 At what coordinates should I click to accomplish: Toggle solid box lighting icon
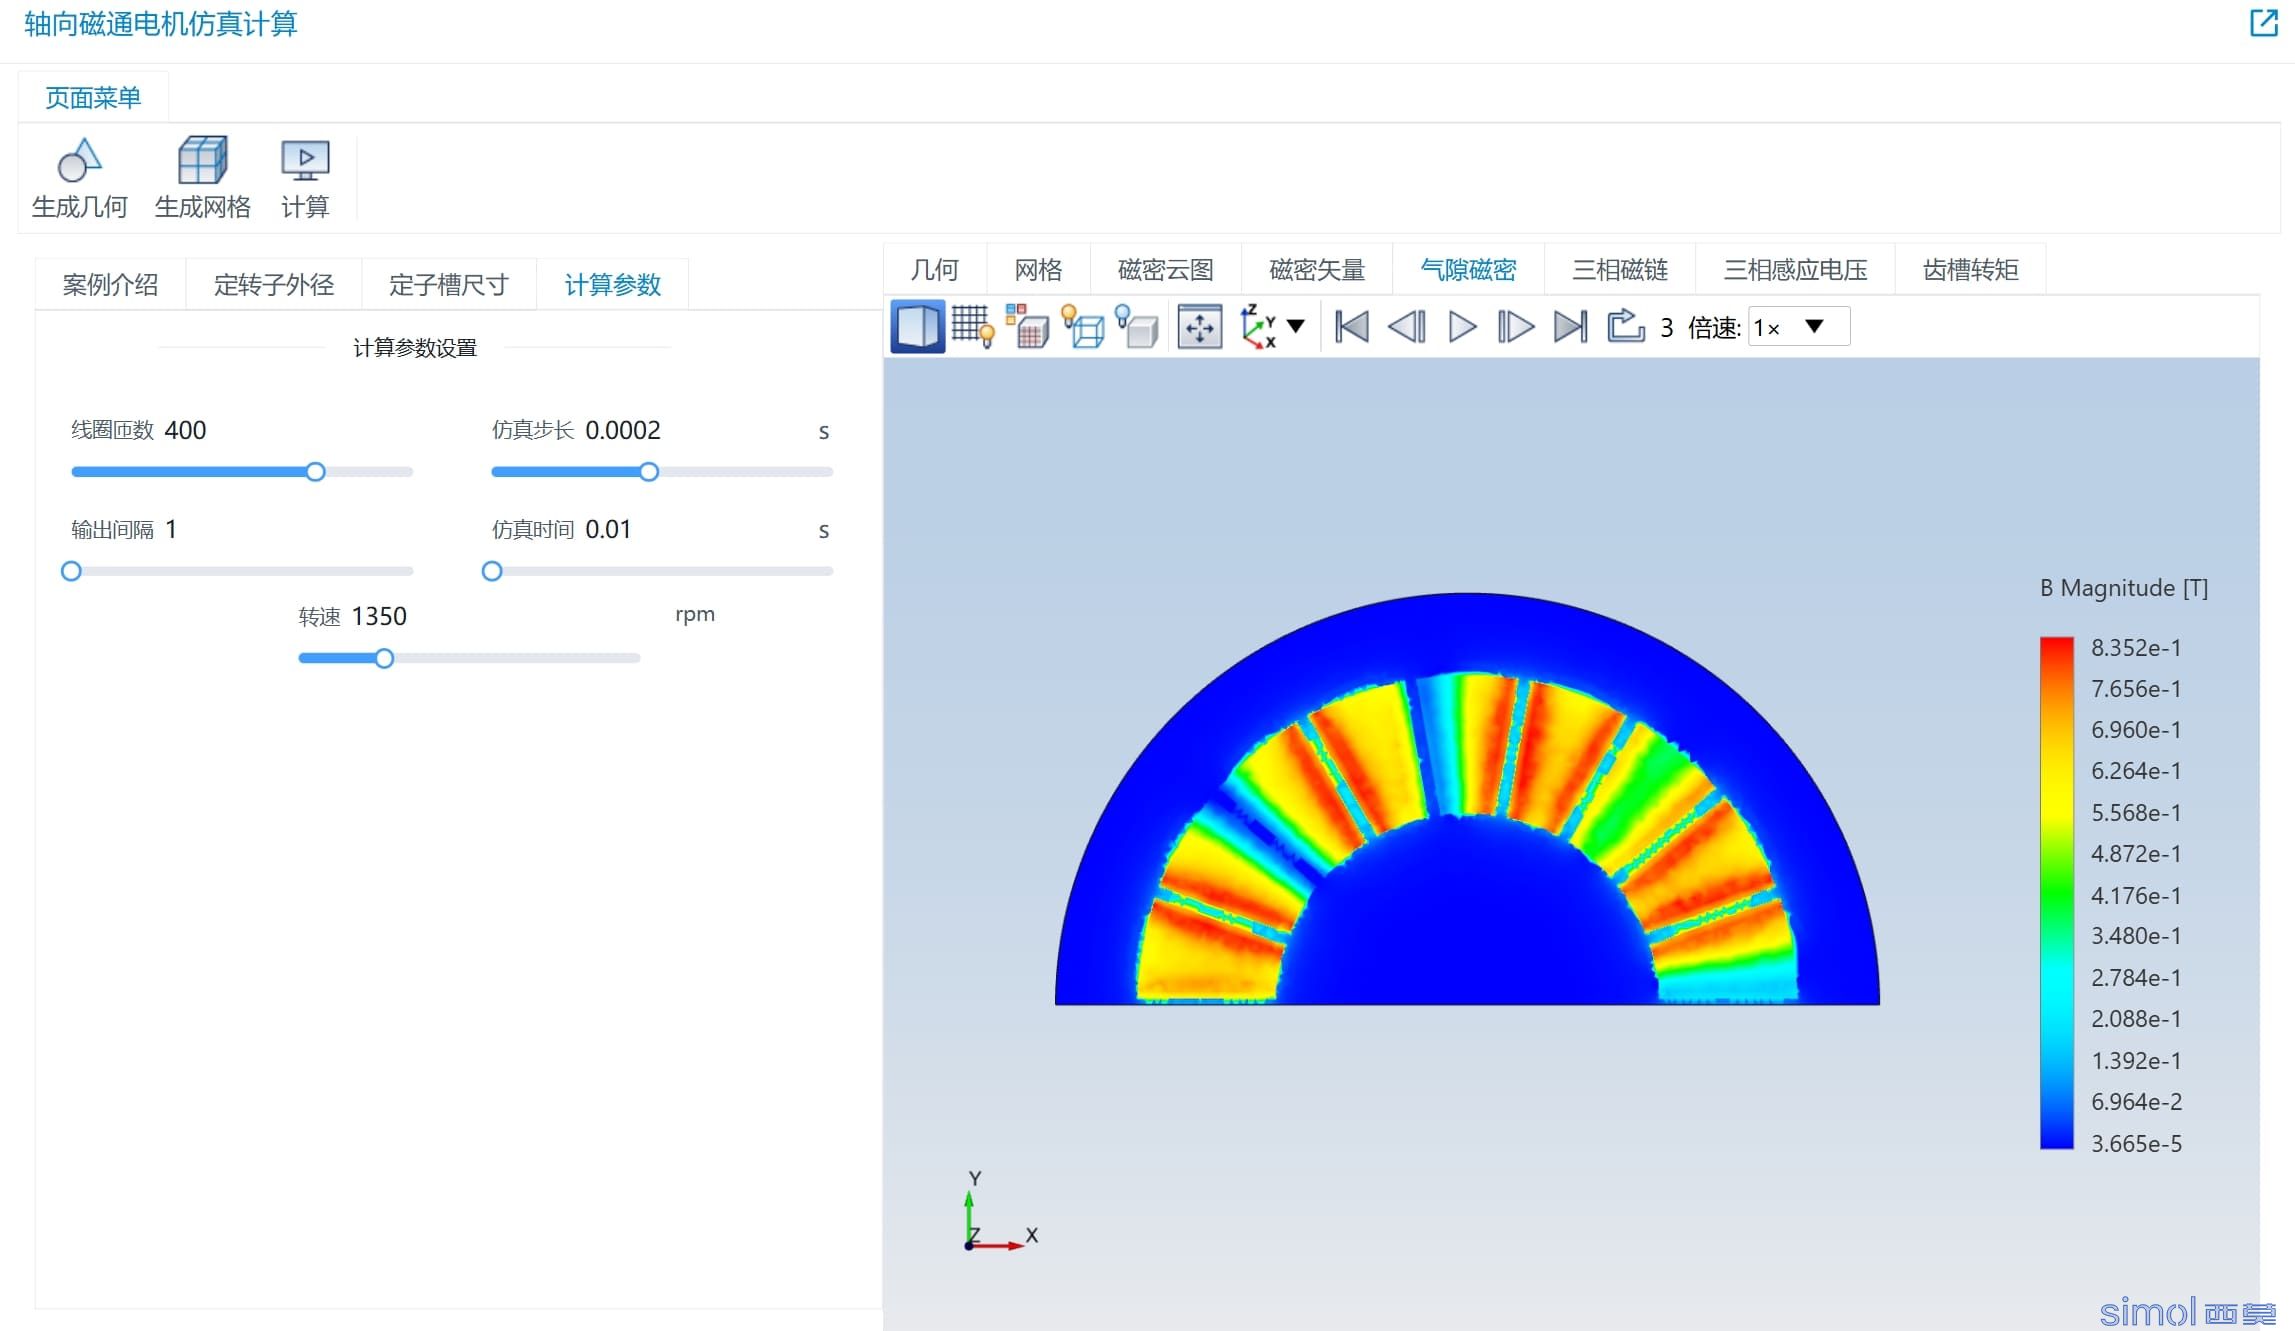click(x=1137, y=327)
